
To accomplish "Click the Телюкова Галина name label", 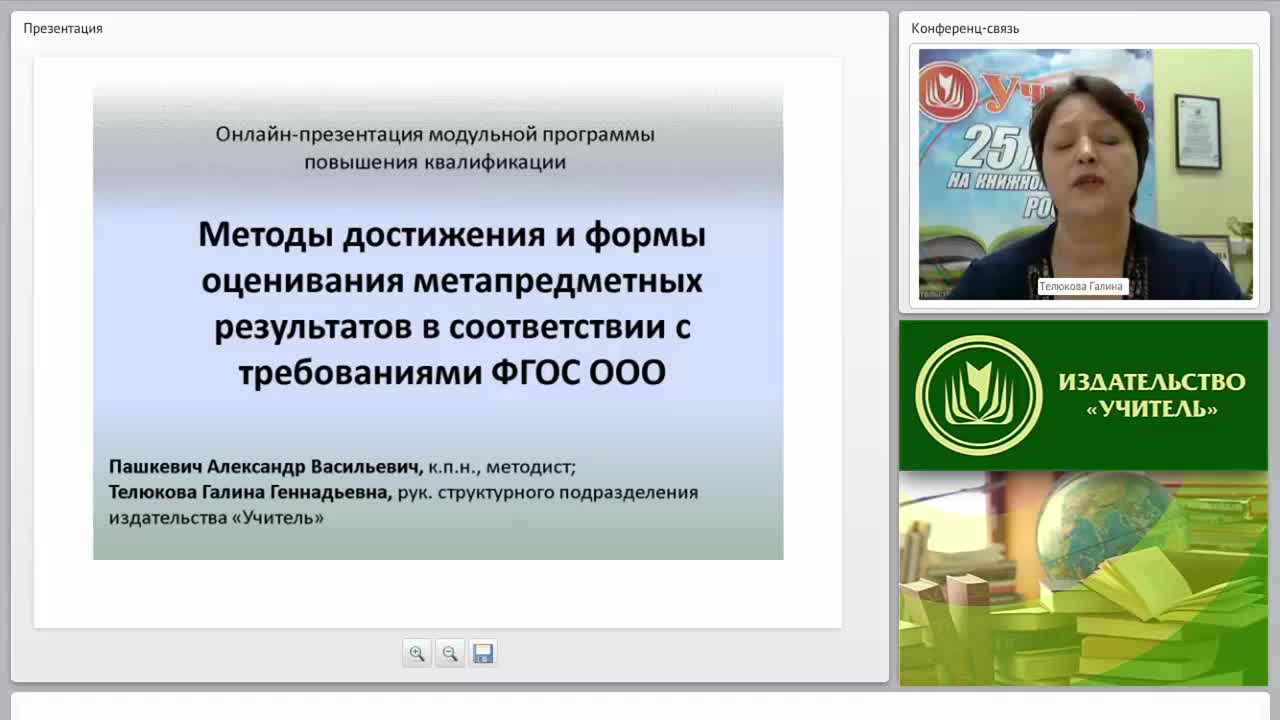I will pyautogui.click(x=1082, y=286).
